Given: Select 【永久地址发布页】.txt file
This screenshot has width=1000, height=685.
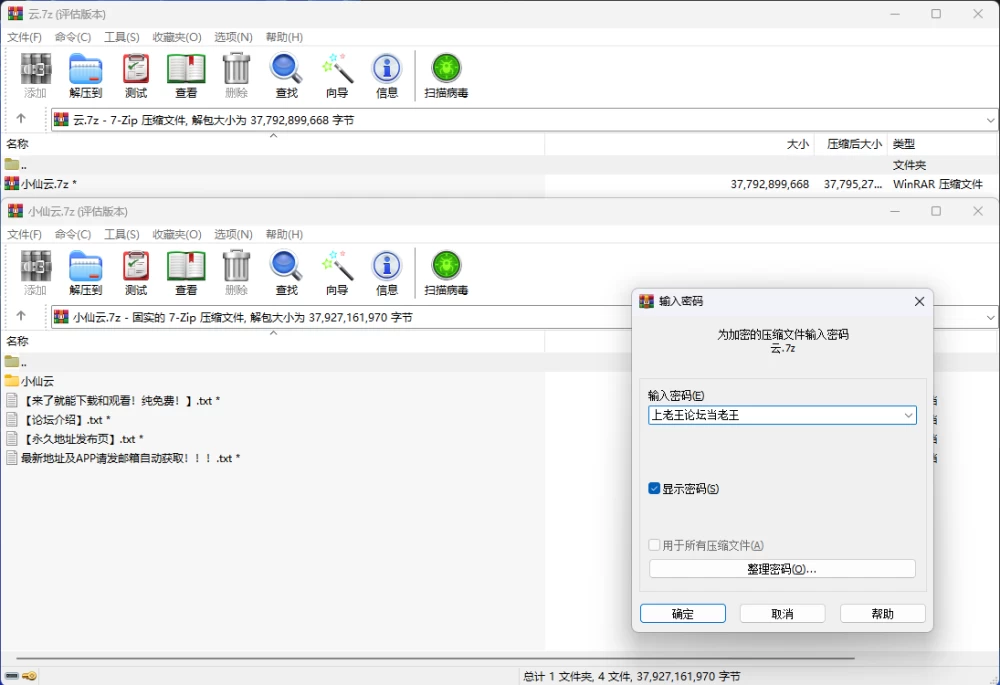Looking at the screenshot, I should click(x=75, y=439).
